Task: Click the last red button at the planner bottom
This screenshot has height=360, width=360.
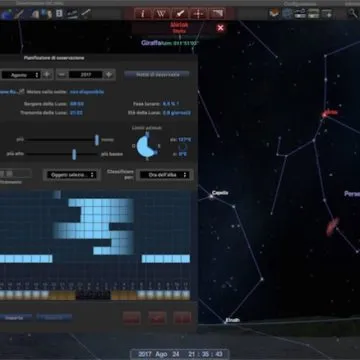Action: pyautogui.click(x=182, y=318)
